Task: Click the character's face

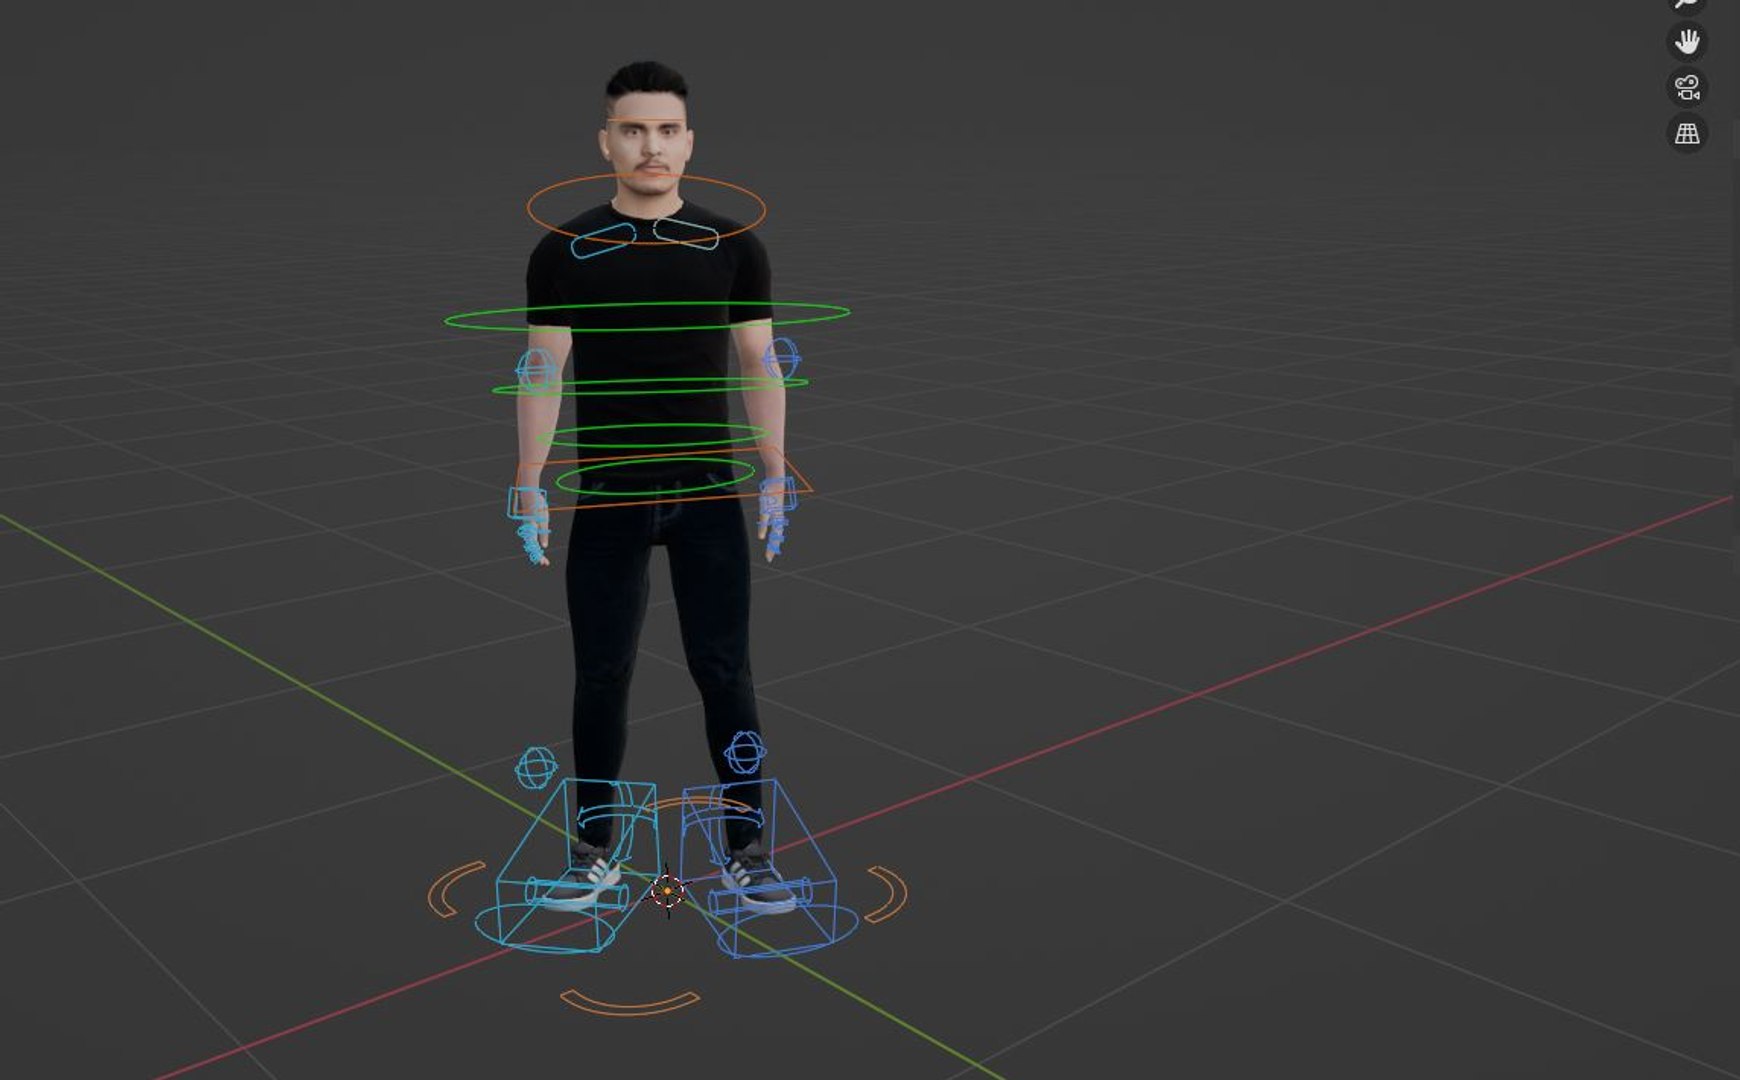Action: [647, 148]
